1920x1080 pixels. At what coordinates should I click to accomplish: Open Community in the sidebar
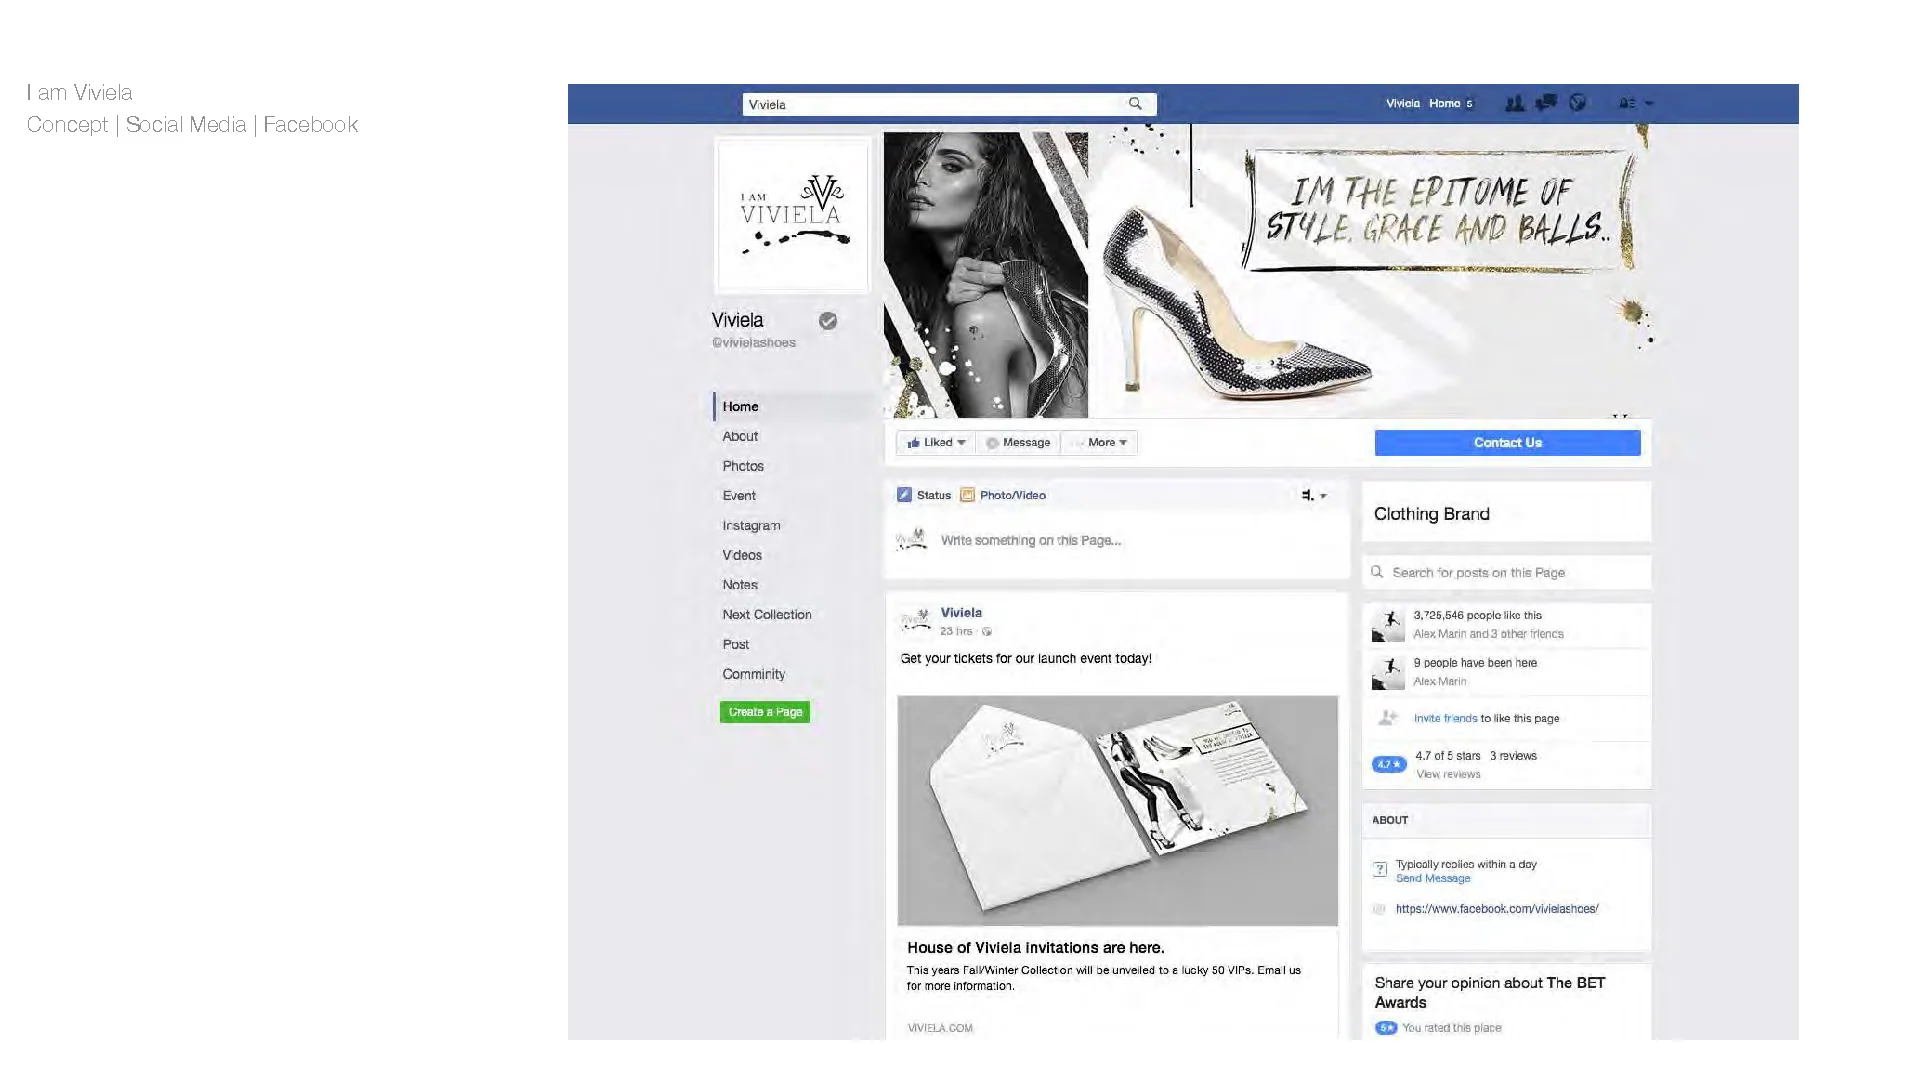754,674
